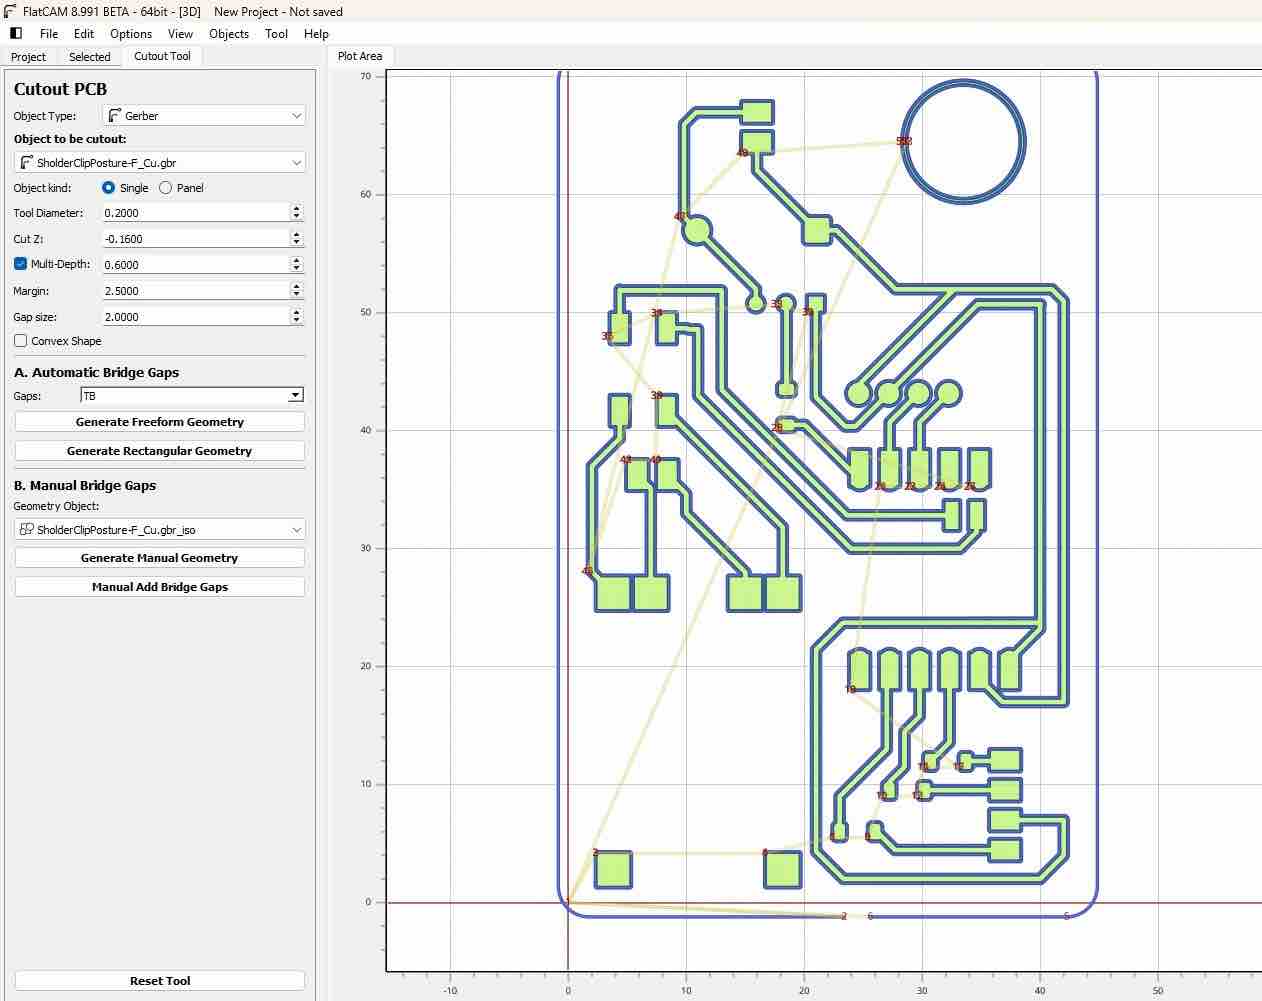Click the FlatCAM application icon in title bar
This screenshot has width=1262, height=1001.
point(10,11)
